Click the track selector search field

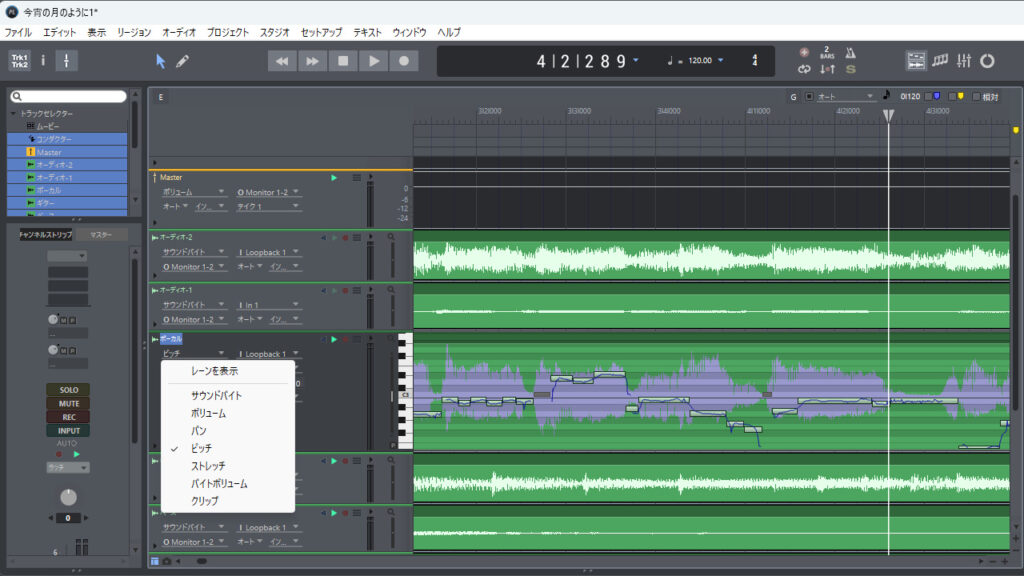pyautogui.click(x=69, y=97)
